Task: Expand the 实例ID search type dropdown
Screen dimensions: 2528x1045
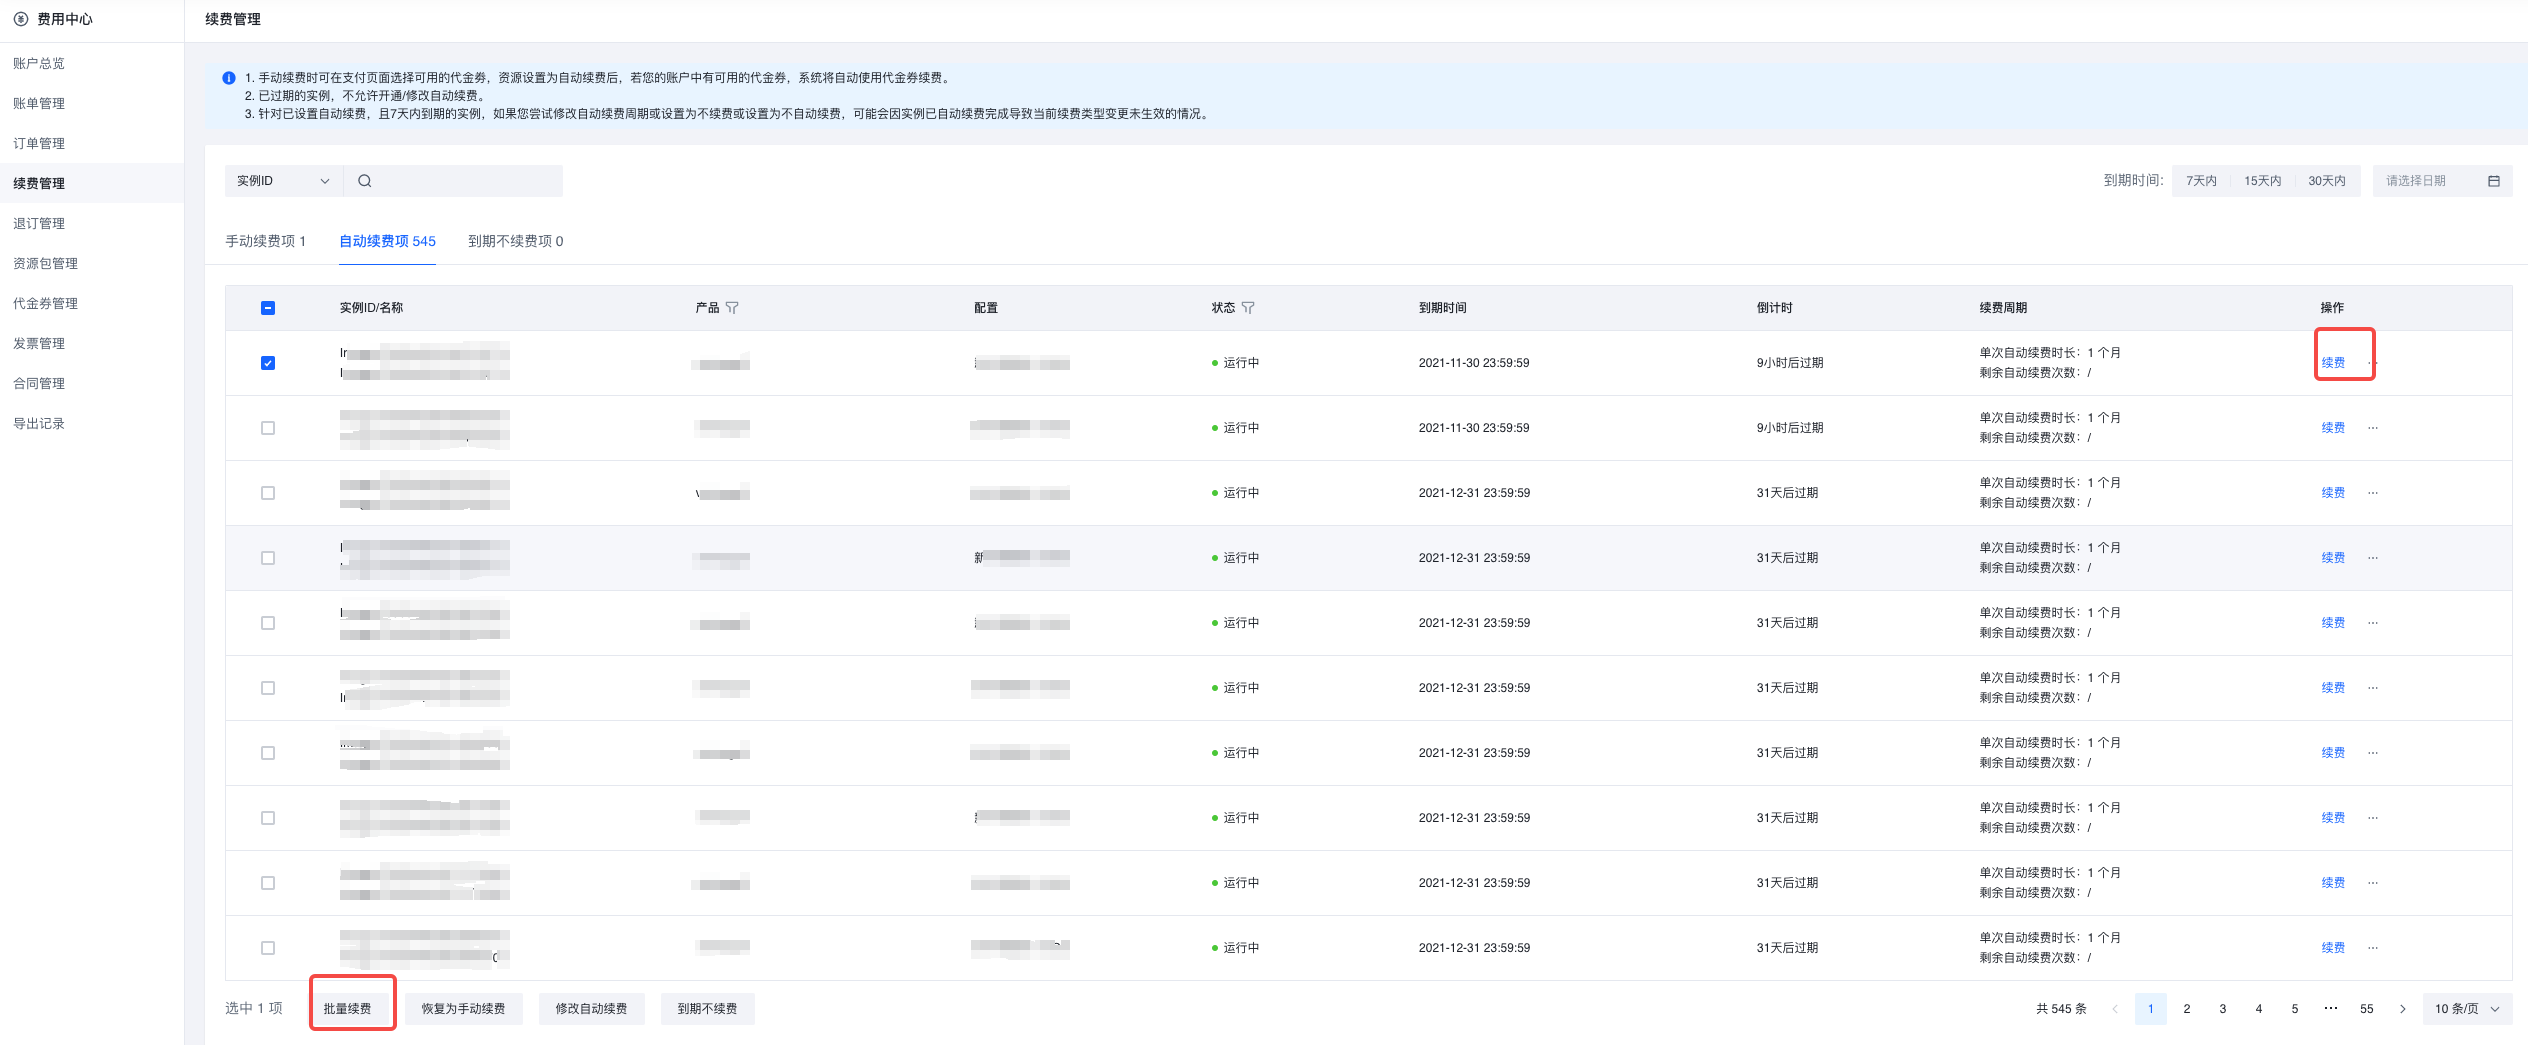Action: [283, 181]
